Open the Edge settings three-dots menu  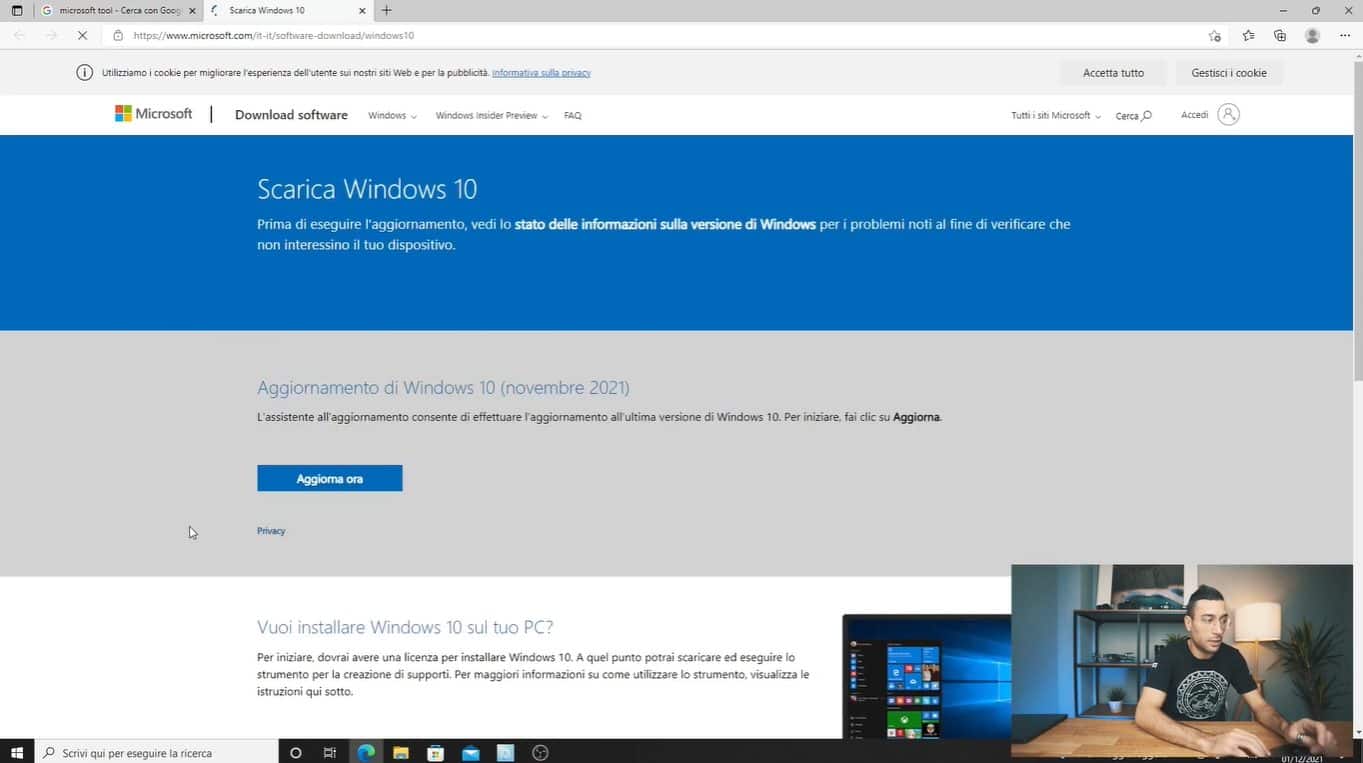[x=1345, y=35]
